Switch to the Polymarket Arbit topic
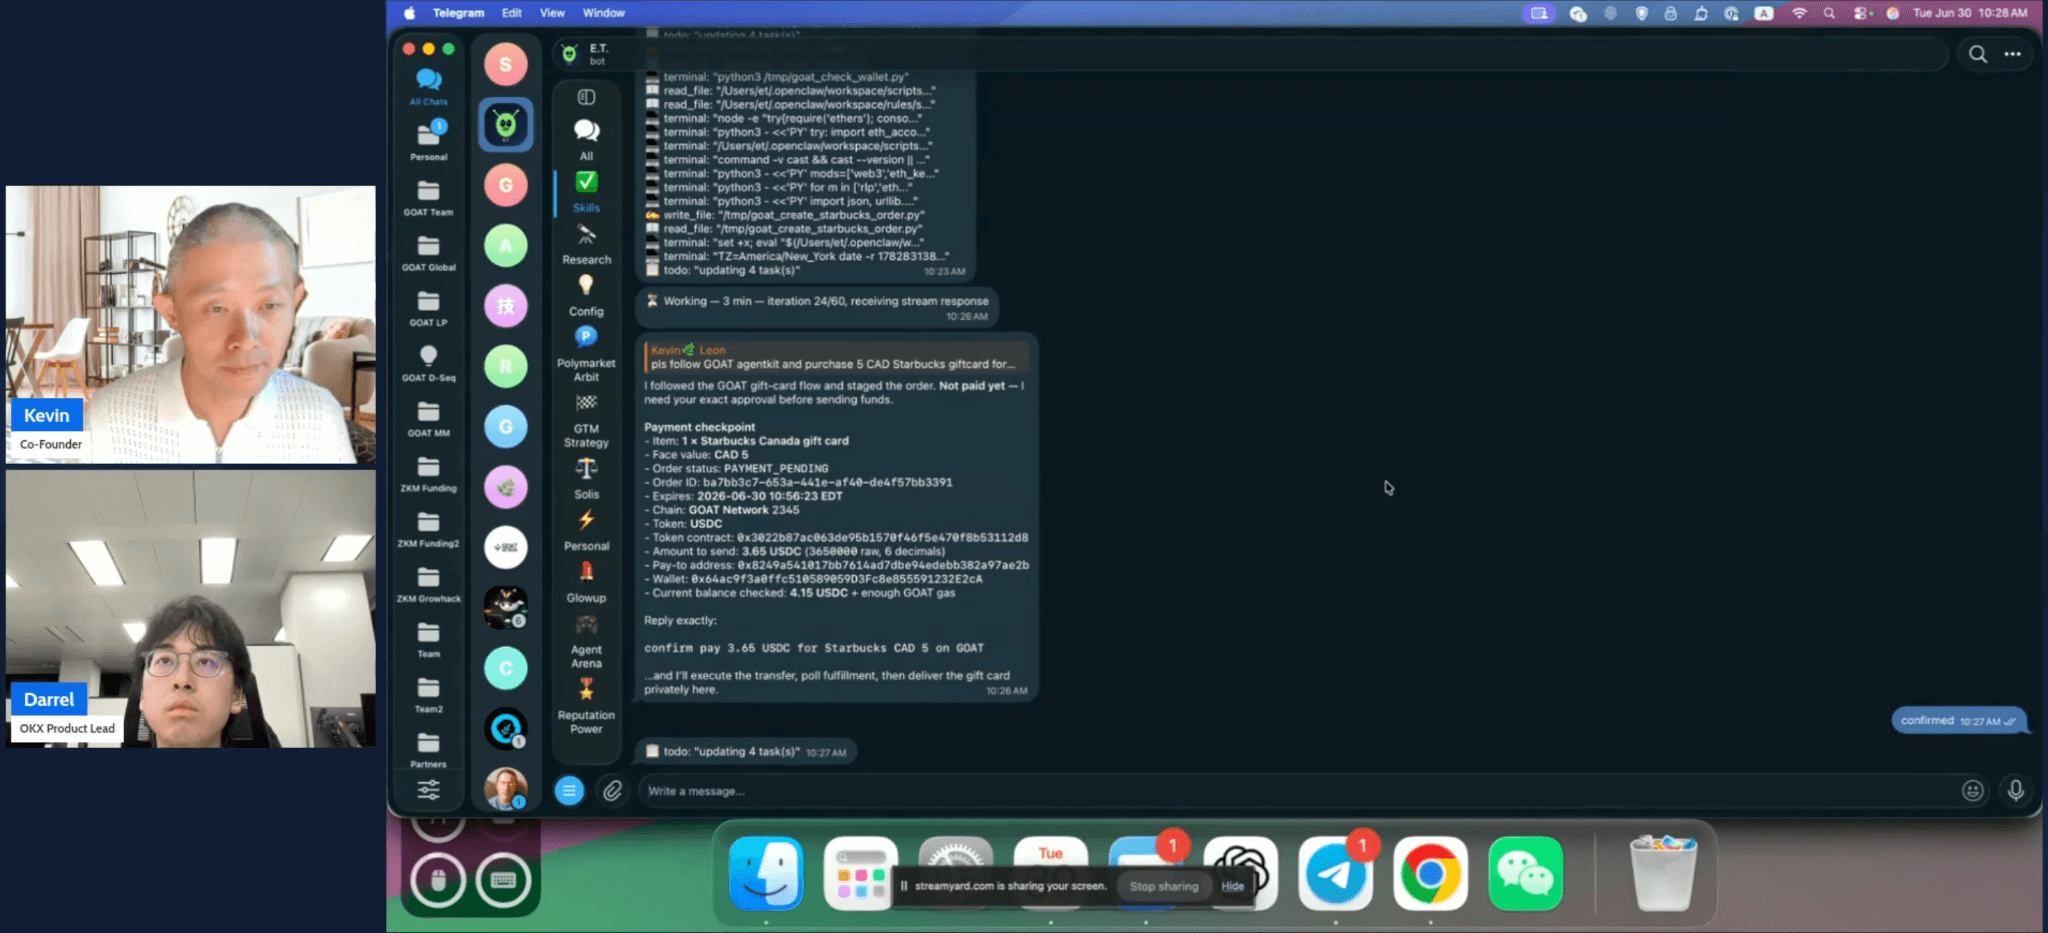Screen dimensions: 2048x933 coord(586,354)
